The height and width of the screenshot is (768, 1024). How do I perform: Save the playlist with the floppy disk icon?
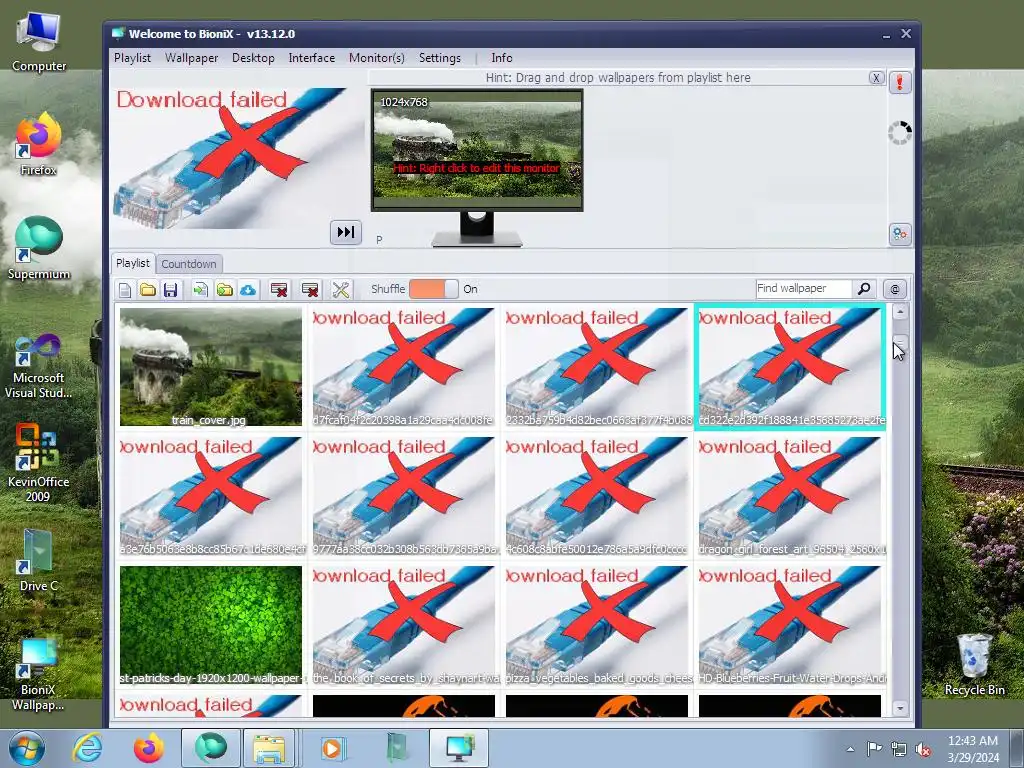pyautogui.click(x=170, y=289)
